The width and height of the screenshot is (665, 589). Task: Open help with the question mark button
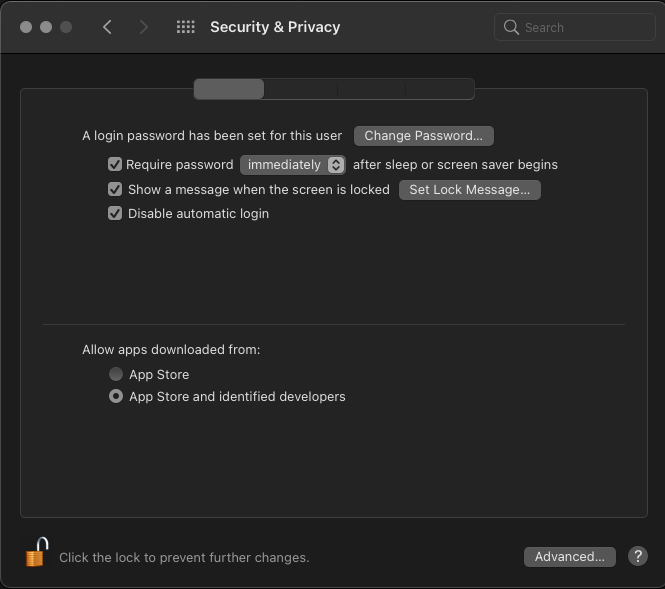(x=638, y=556)
